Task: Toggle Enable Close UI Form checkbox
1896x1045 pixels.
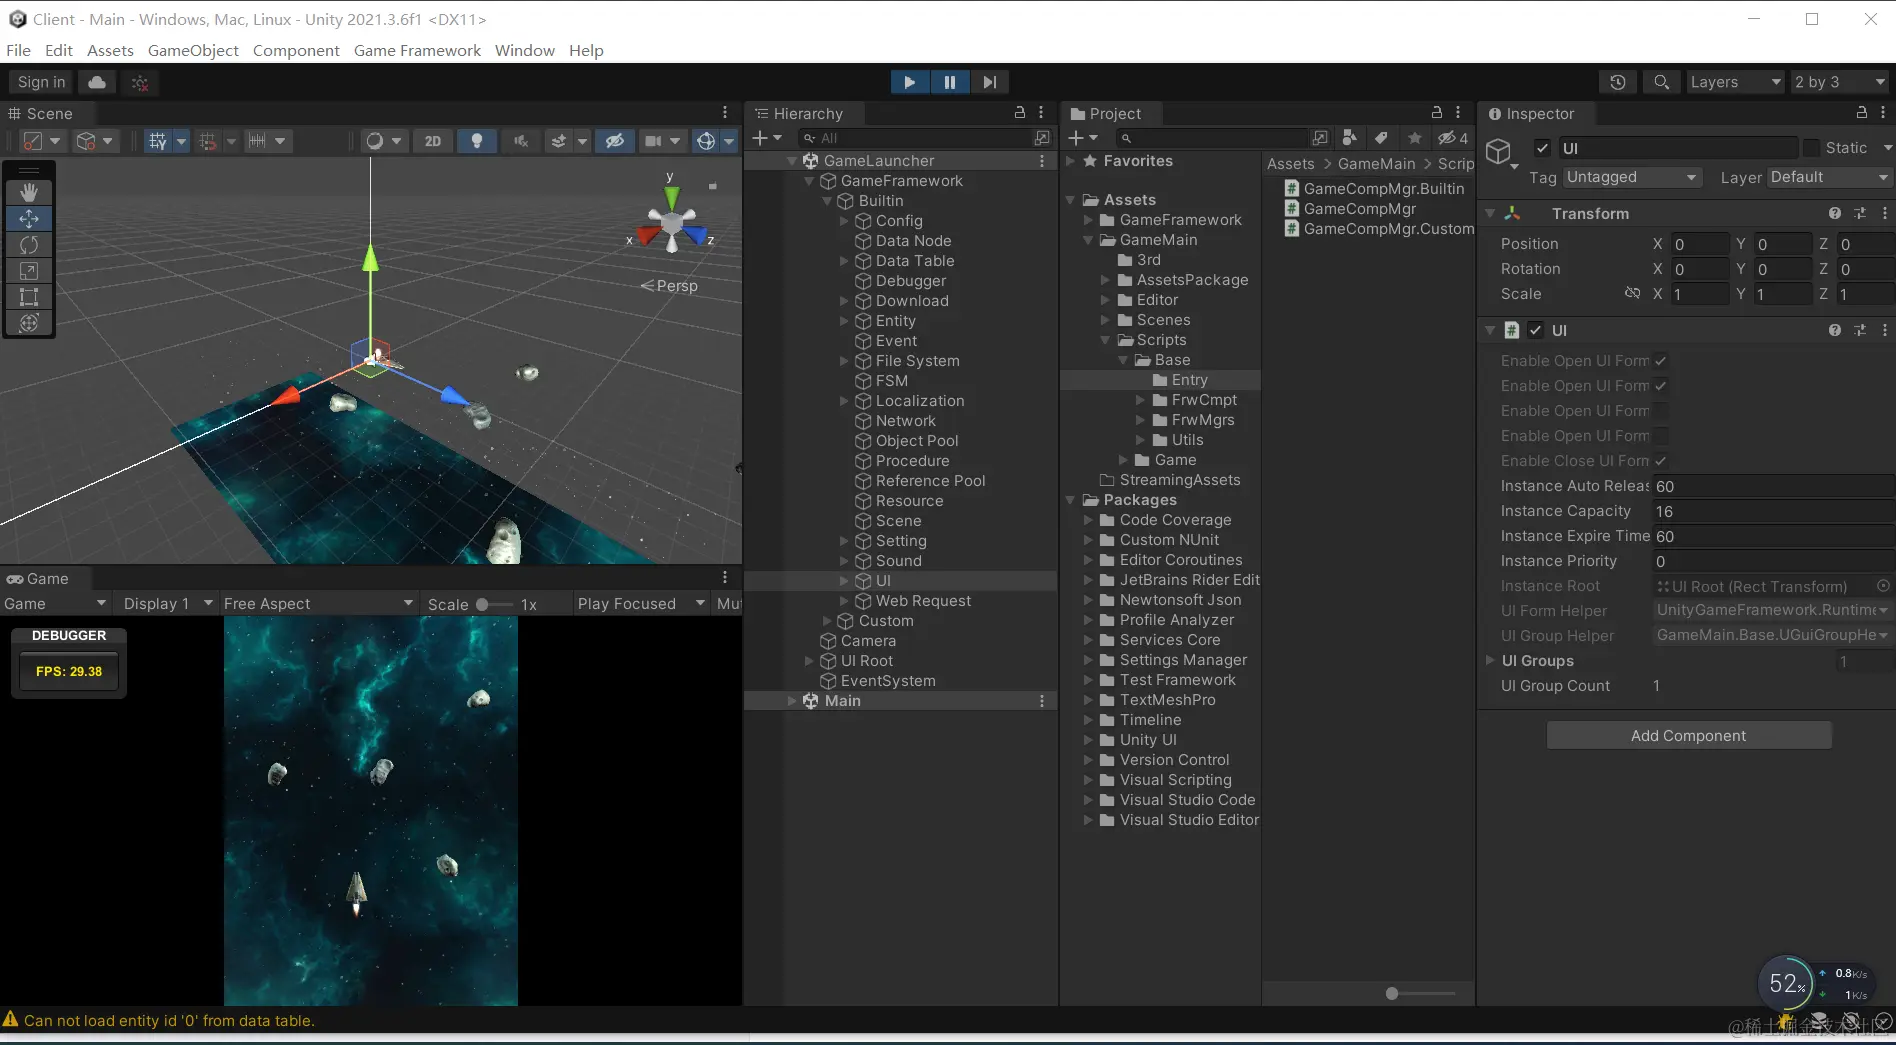Action: click(1661, 461)
